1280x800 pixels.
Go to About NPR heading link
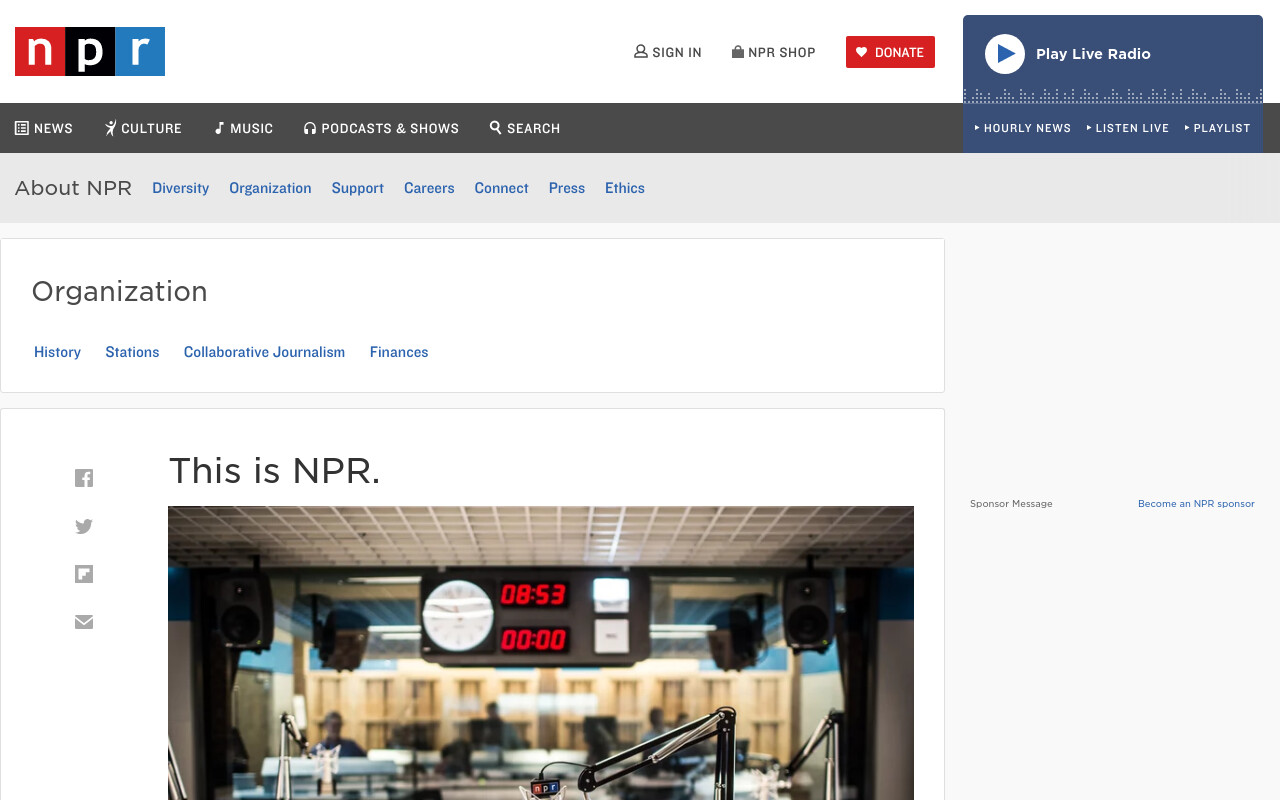(73, 188)
